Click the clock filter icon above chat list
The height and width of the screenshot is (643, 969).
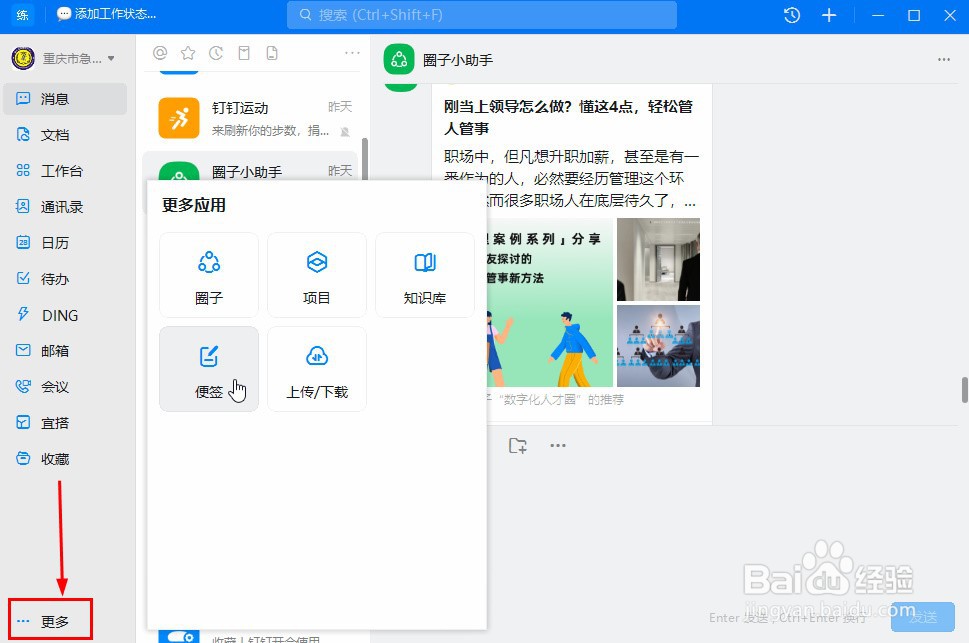(x=216, y=53)
